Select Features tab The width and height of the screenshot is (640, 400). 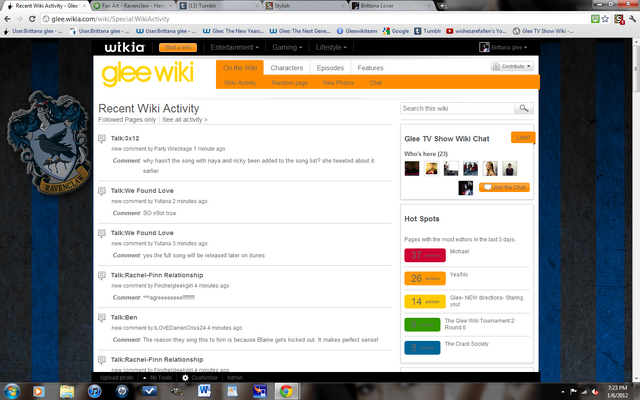tap(370, 68)
